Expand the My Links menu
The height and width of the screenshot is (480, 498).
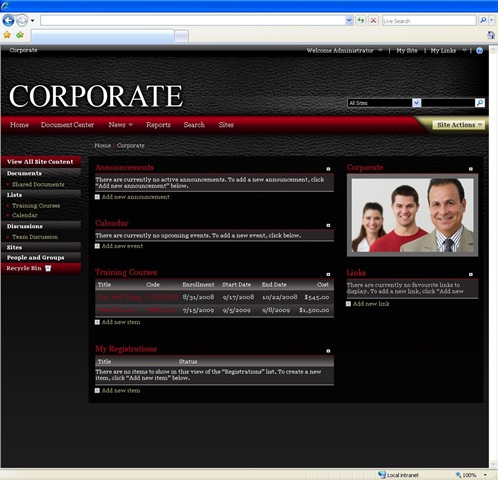click(x=448, y=51)
